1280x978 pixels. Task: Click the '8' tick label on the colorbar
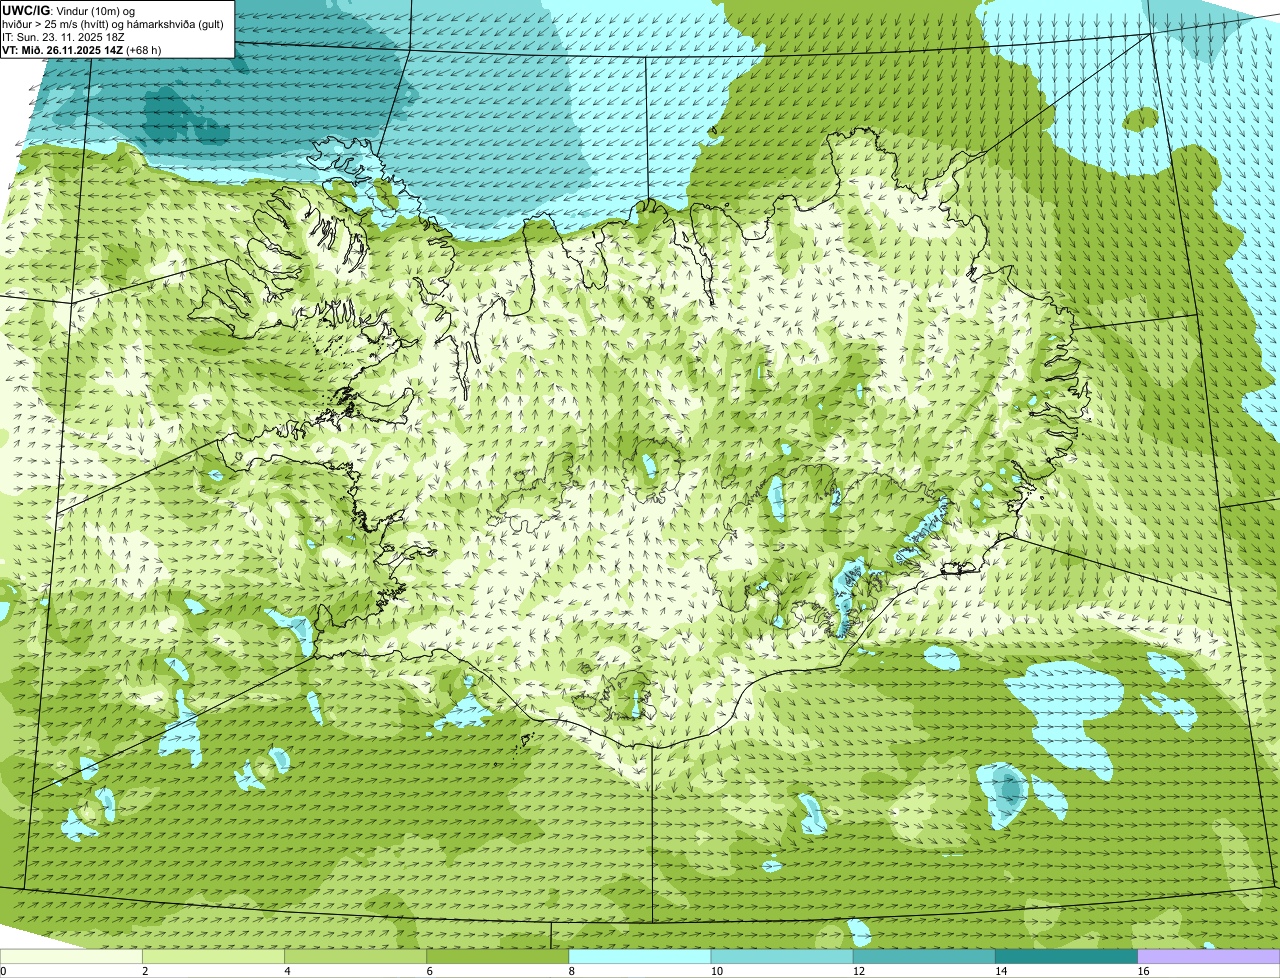click(x=571, y=971)
